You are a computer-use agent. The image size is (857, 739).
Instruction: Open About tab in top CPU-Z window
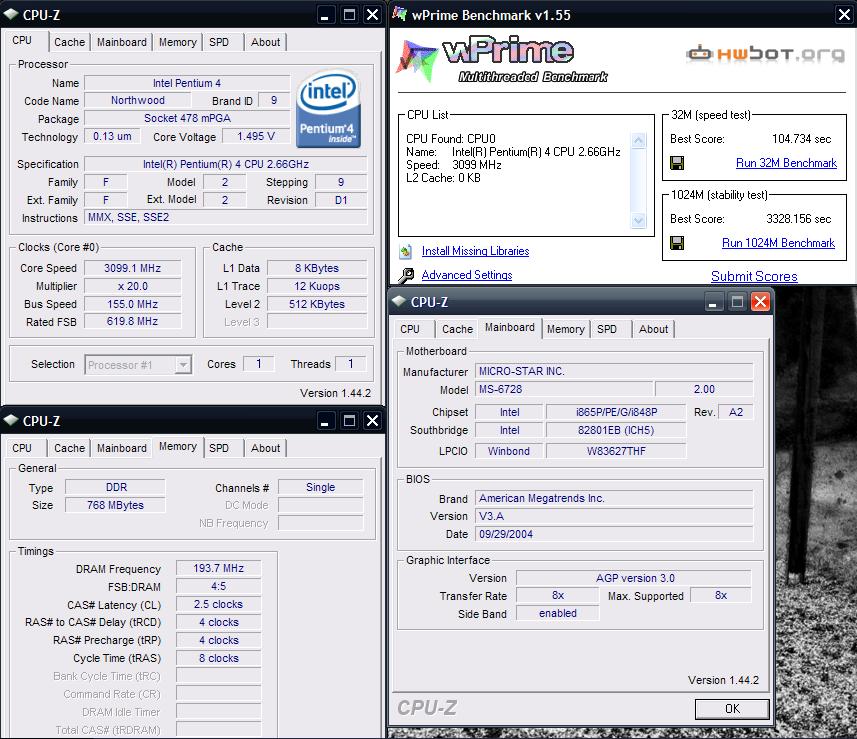point(266,42)
